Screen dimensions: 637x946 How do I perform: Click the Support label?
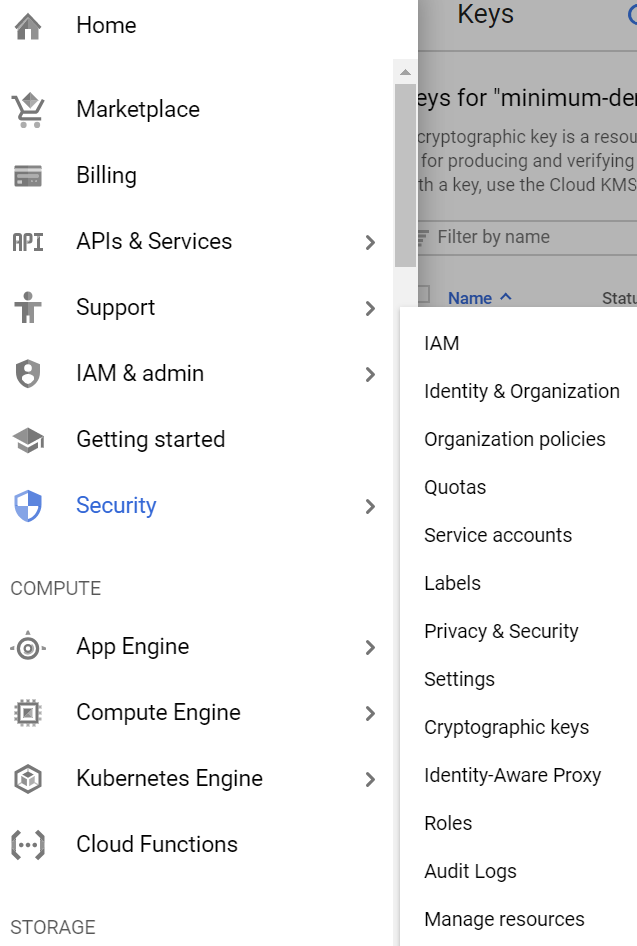[x=115, y=308]
